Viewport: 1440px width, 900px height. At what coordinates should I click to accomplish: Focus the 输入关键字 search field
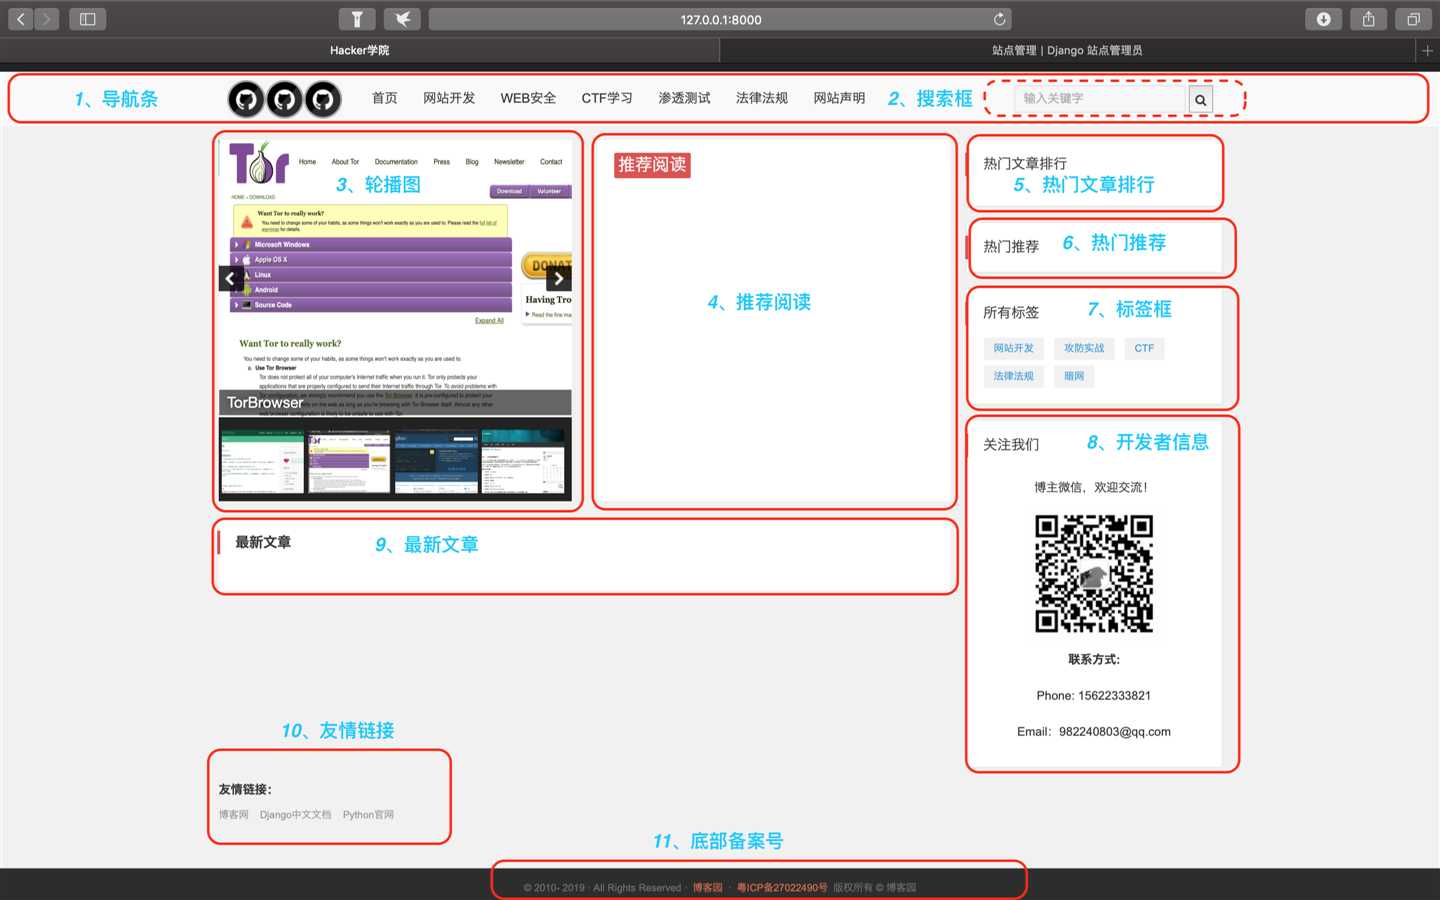[x=1100, y=99]
